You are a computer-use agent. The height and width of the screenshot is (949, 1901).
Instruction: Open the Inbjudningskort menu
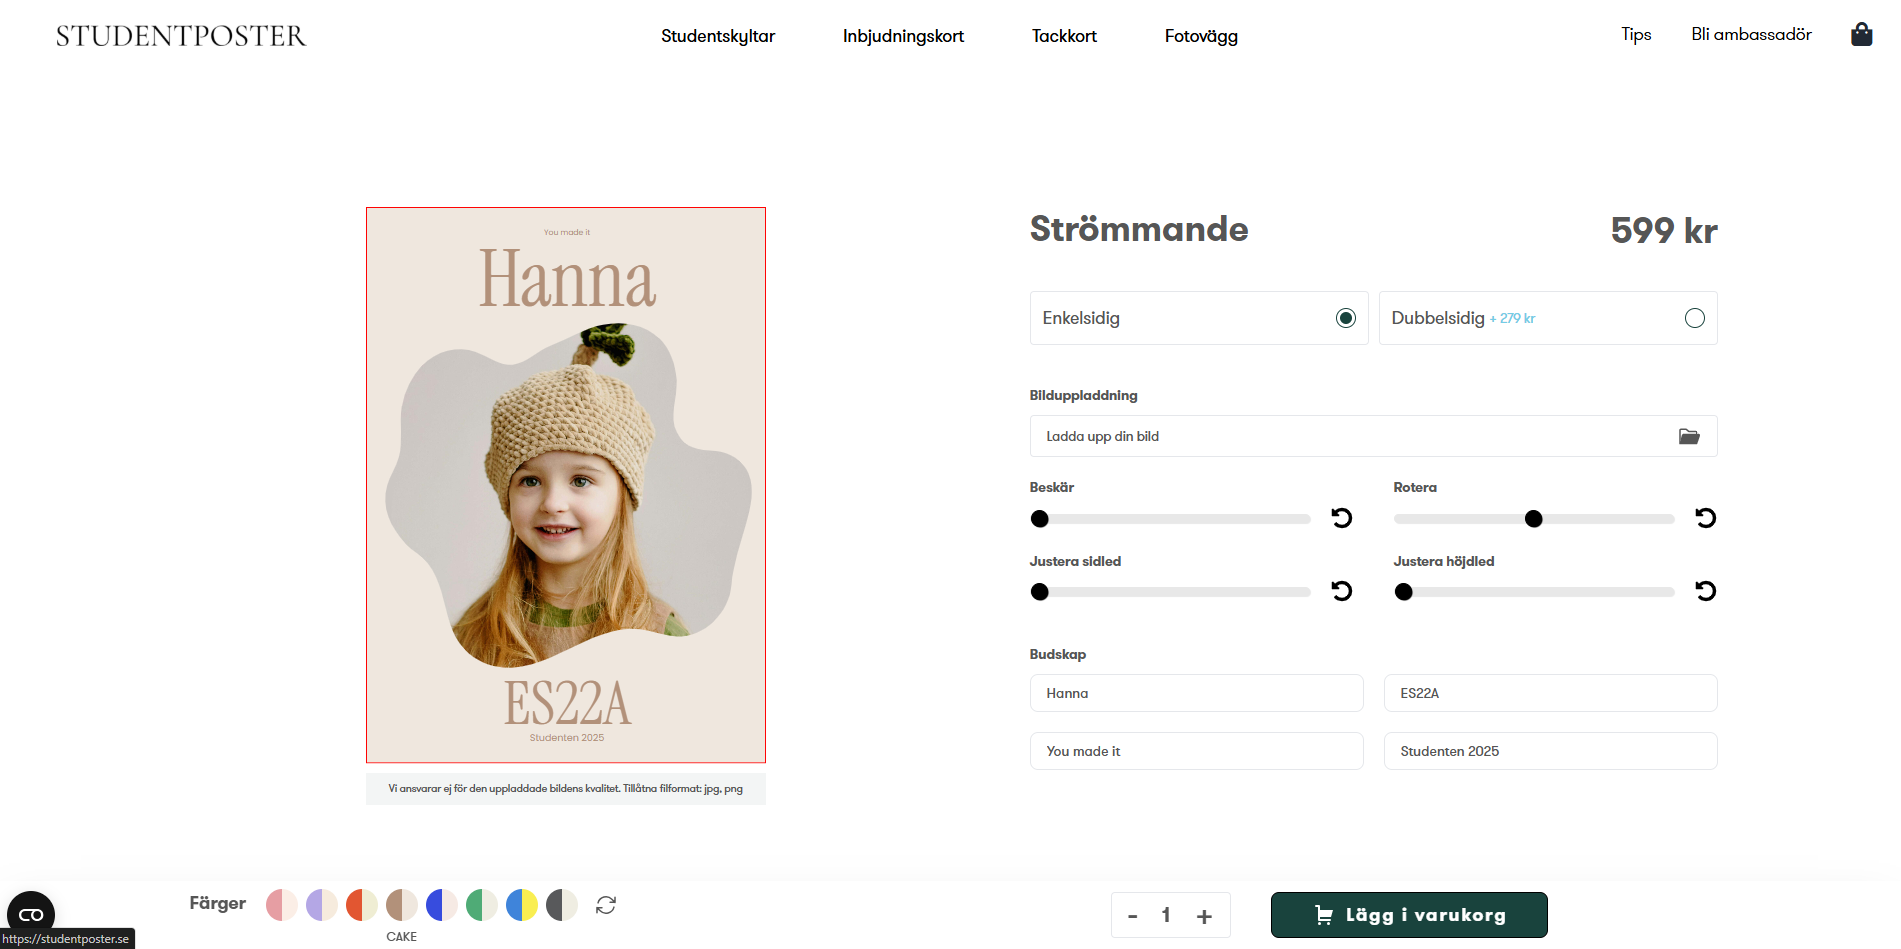click(x=903, y=36)
